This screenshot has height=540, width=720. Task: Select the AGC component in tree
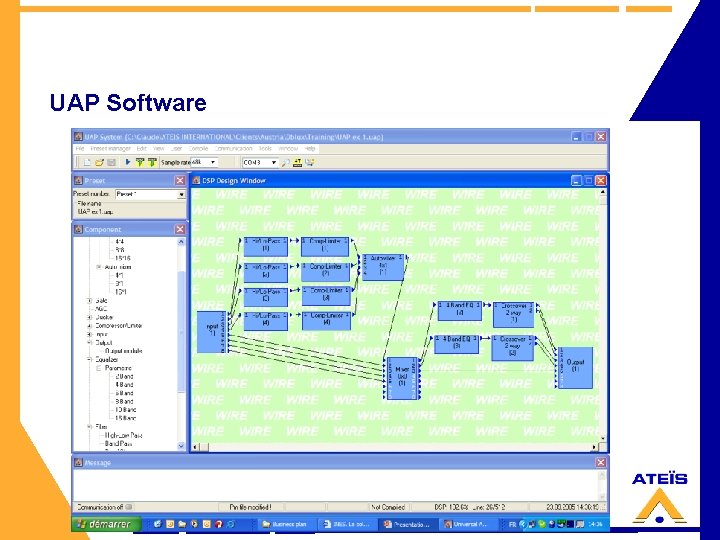pyautogui.click(x=101, y=309)
